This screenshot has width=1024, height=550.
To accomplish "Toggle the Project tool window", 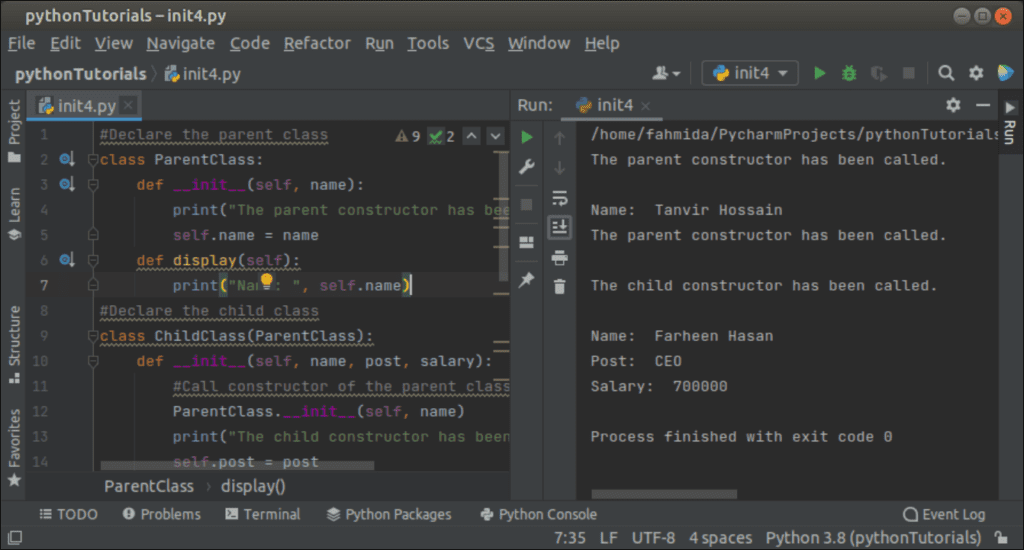I will pos(14,131).
